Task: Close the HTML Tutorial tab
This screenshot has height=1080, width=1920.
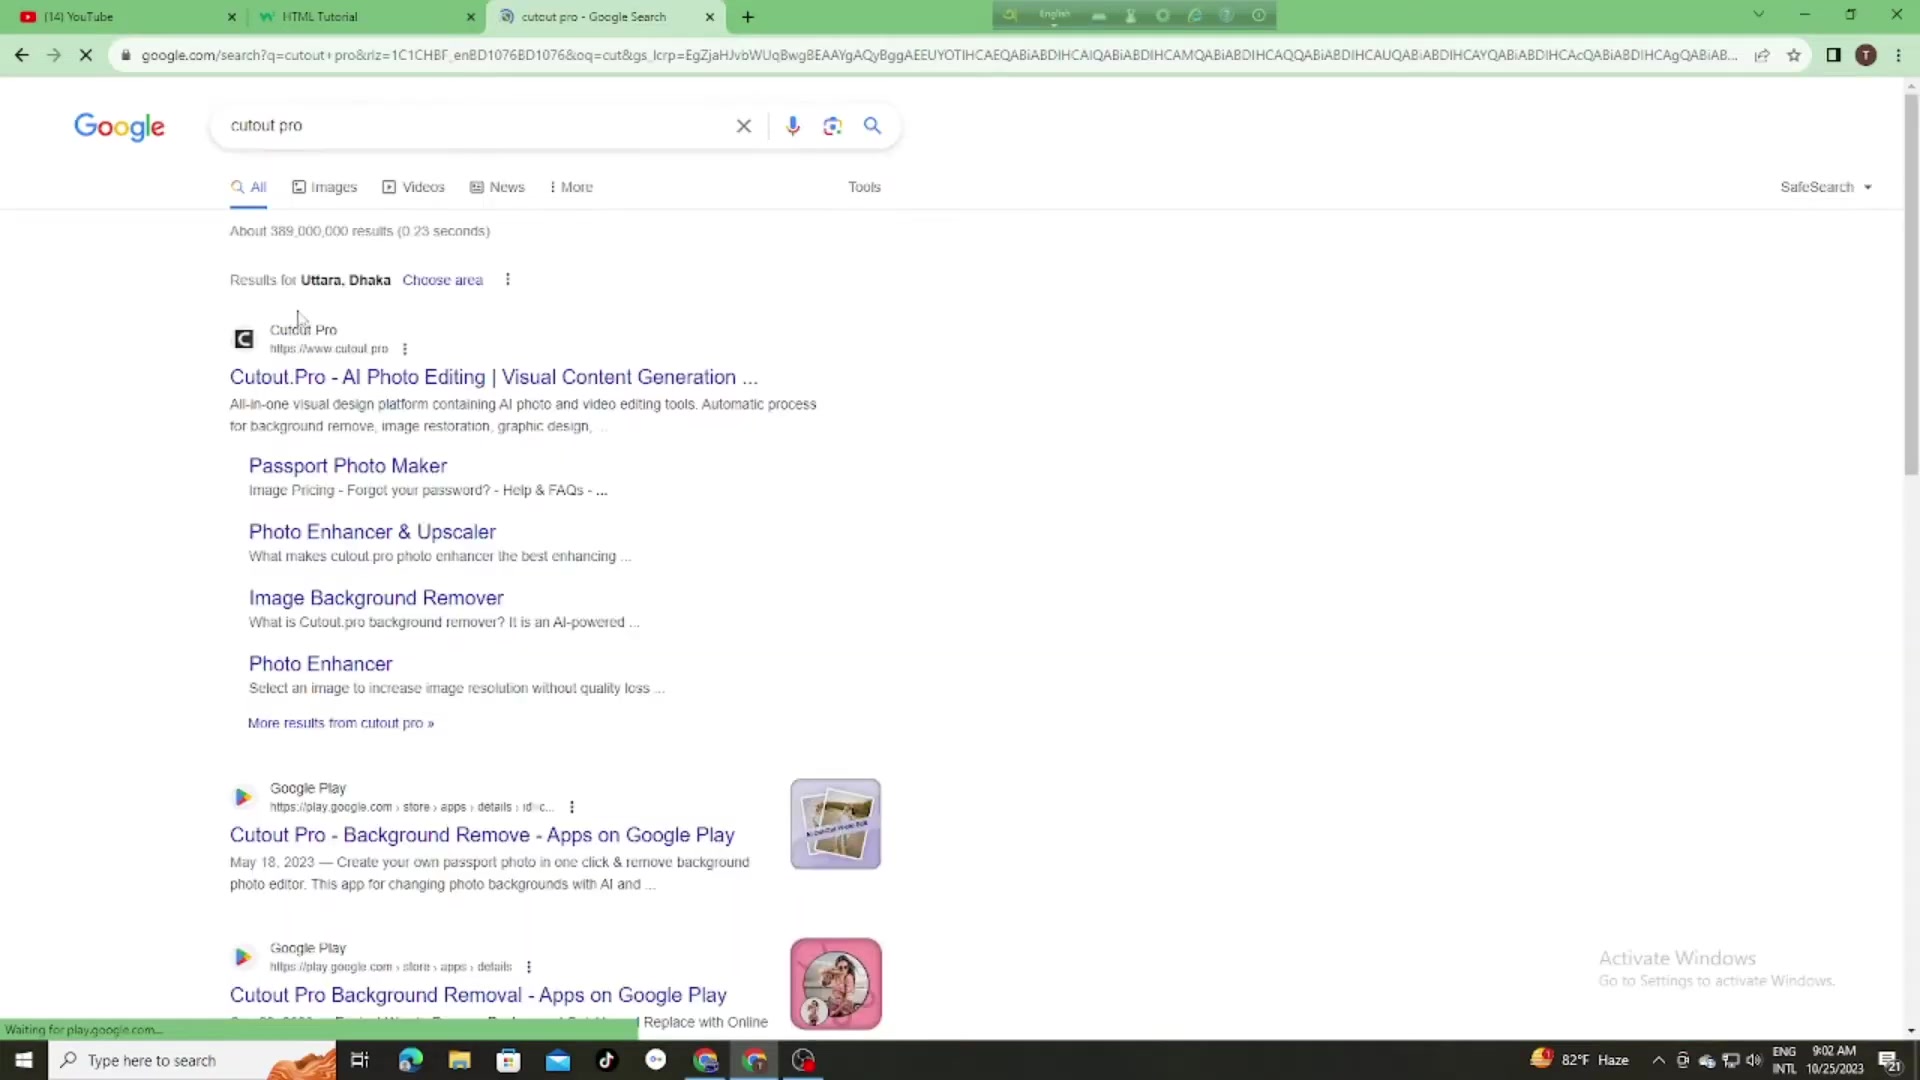Action: 471,17
